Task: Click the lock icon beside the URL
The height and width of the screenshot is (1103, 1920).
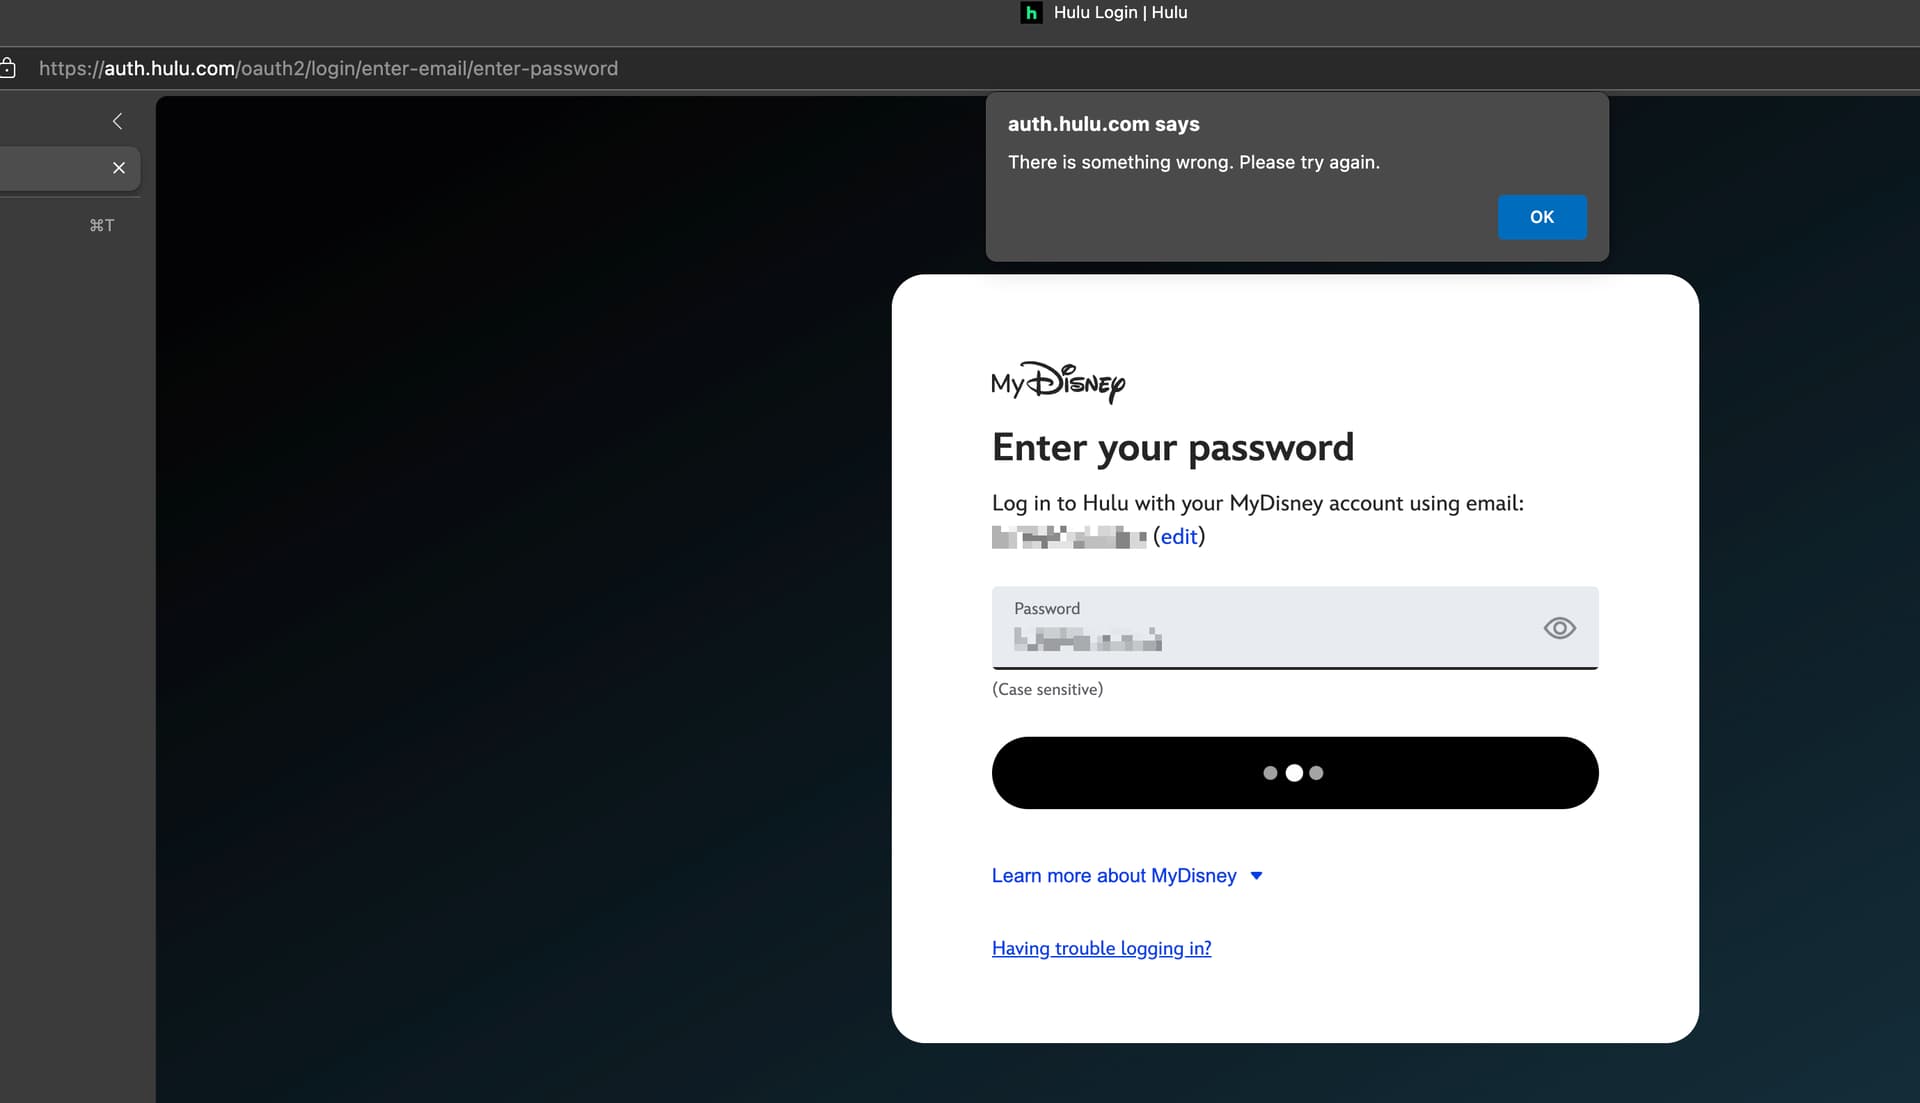Action: point(8,68)
